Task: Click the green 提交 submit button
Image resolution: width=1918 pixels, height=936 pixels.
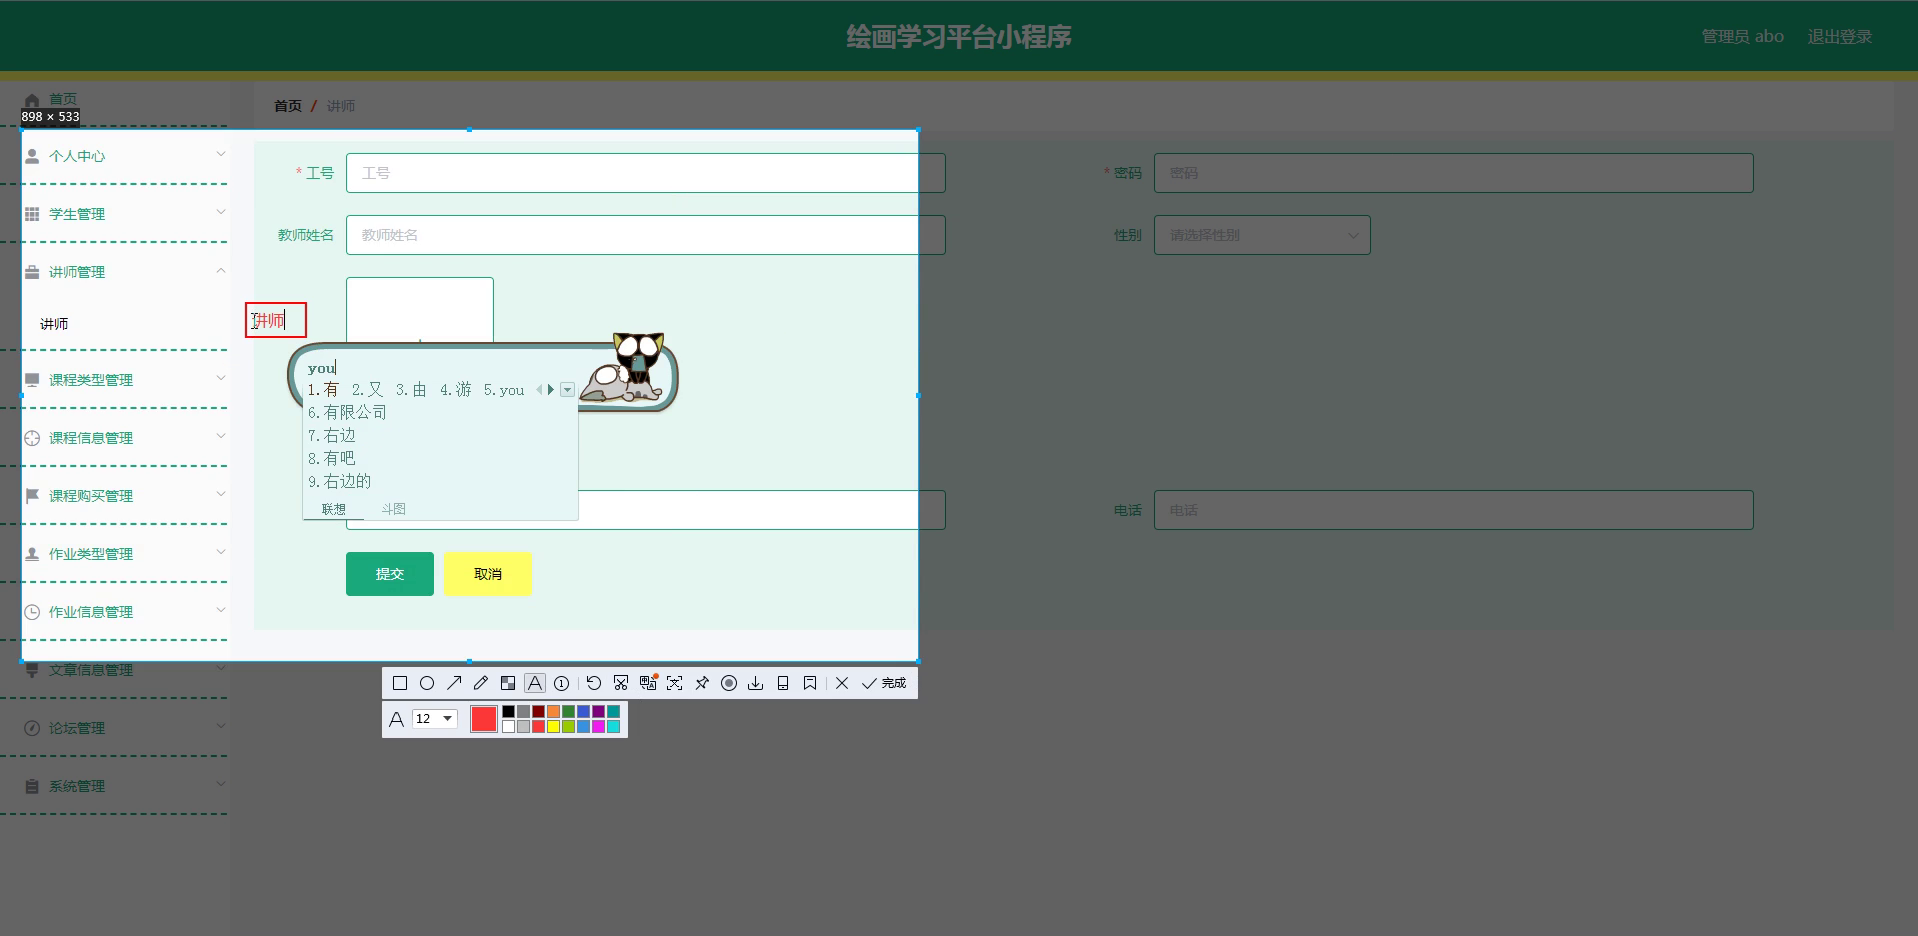Action: [390, 574]
